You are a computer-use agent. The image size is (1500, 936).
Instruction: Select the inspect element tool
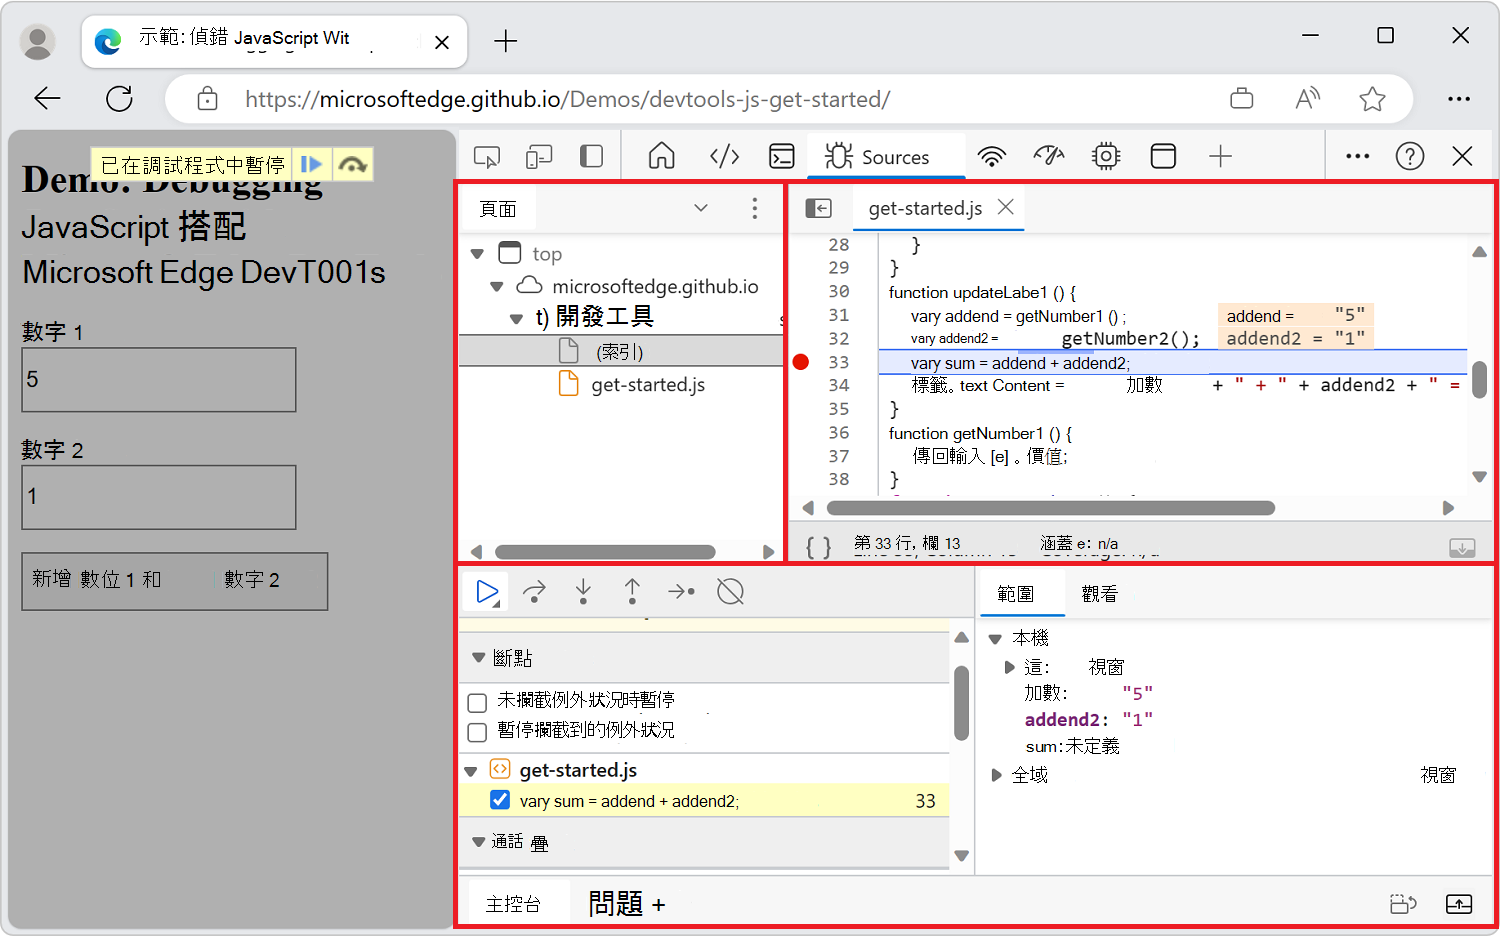(x=486, y=155)
